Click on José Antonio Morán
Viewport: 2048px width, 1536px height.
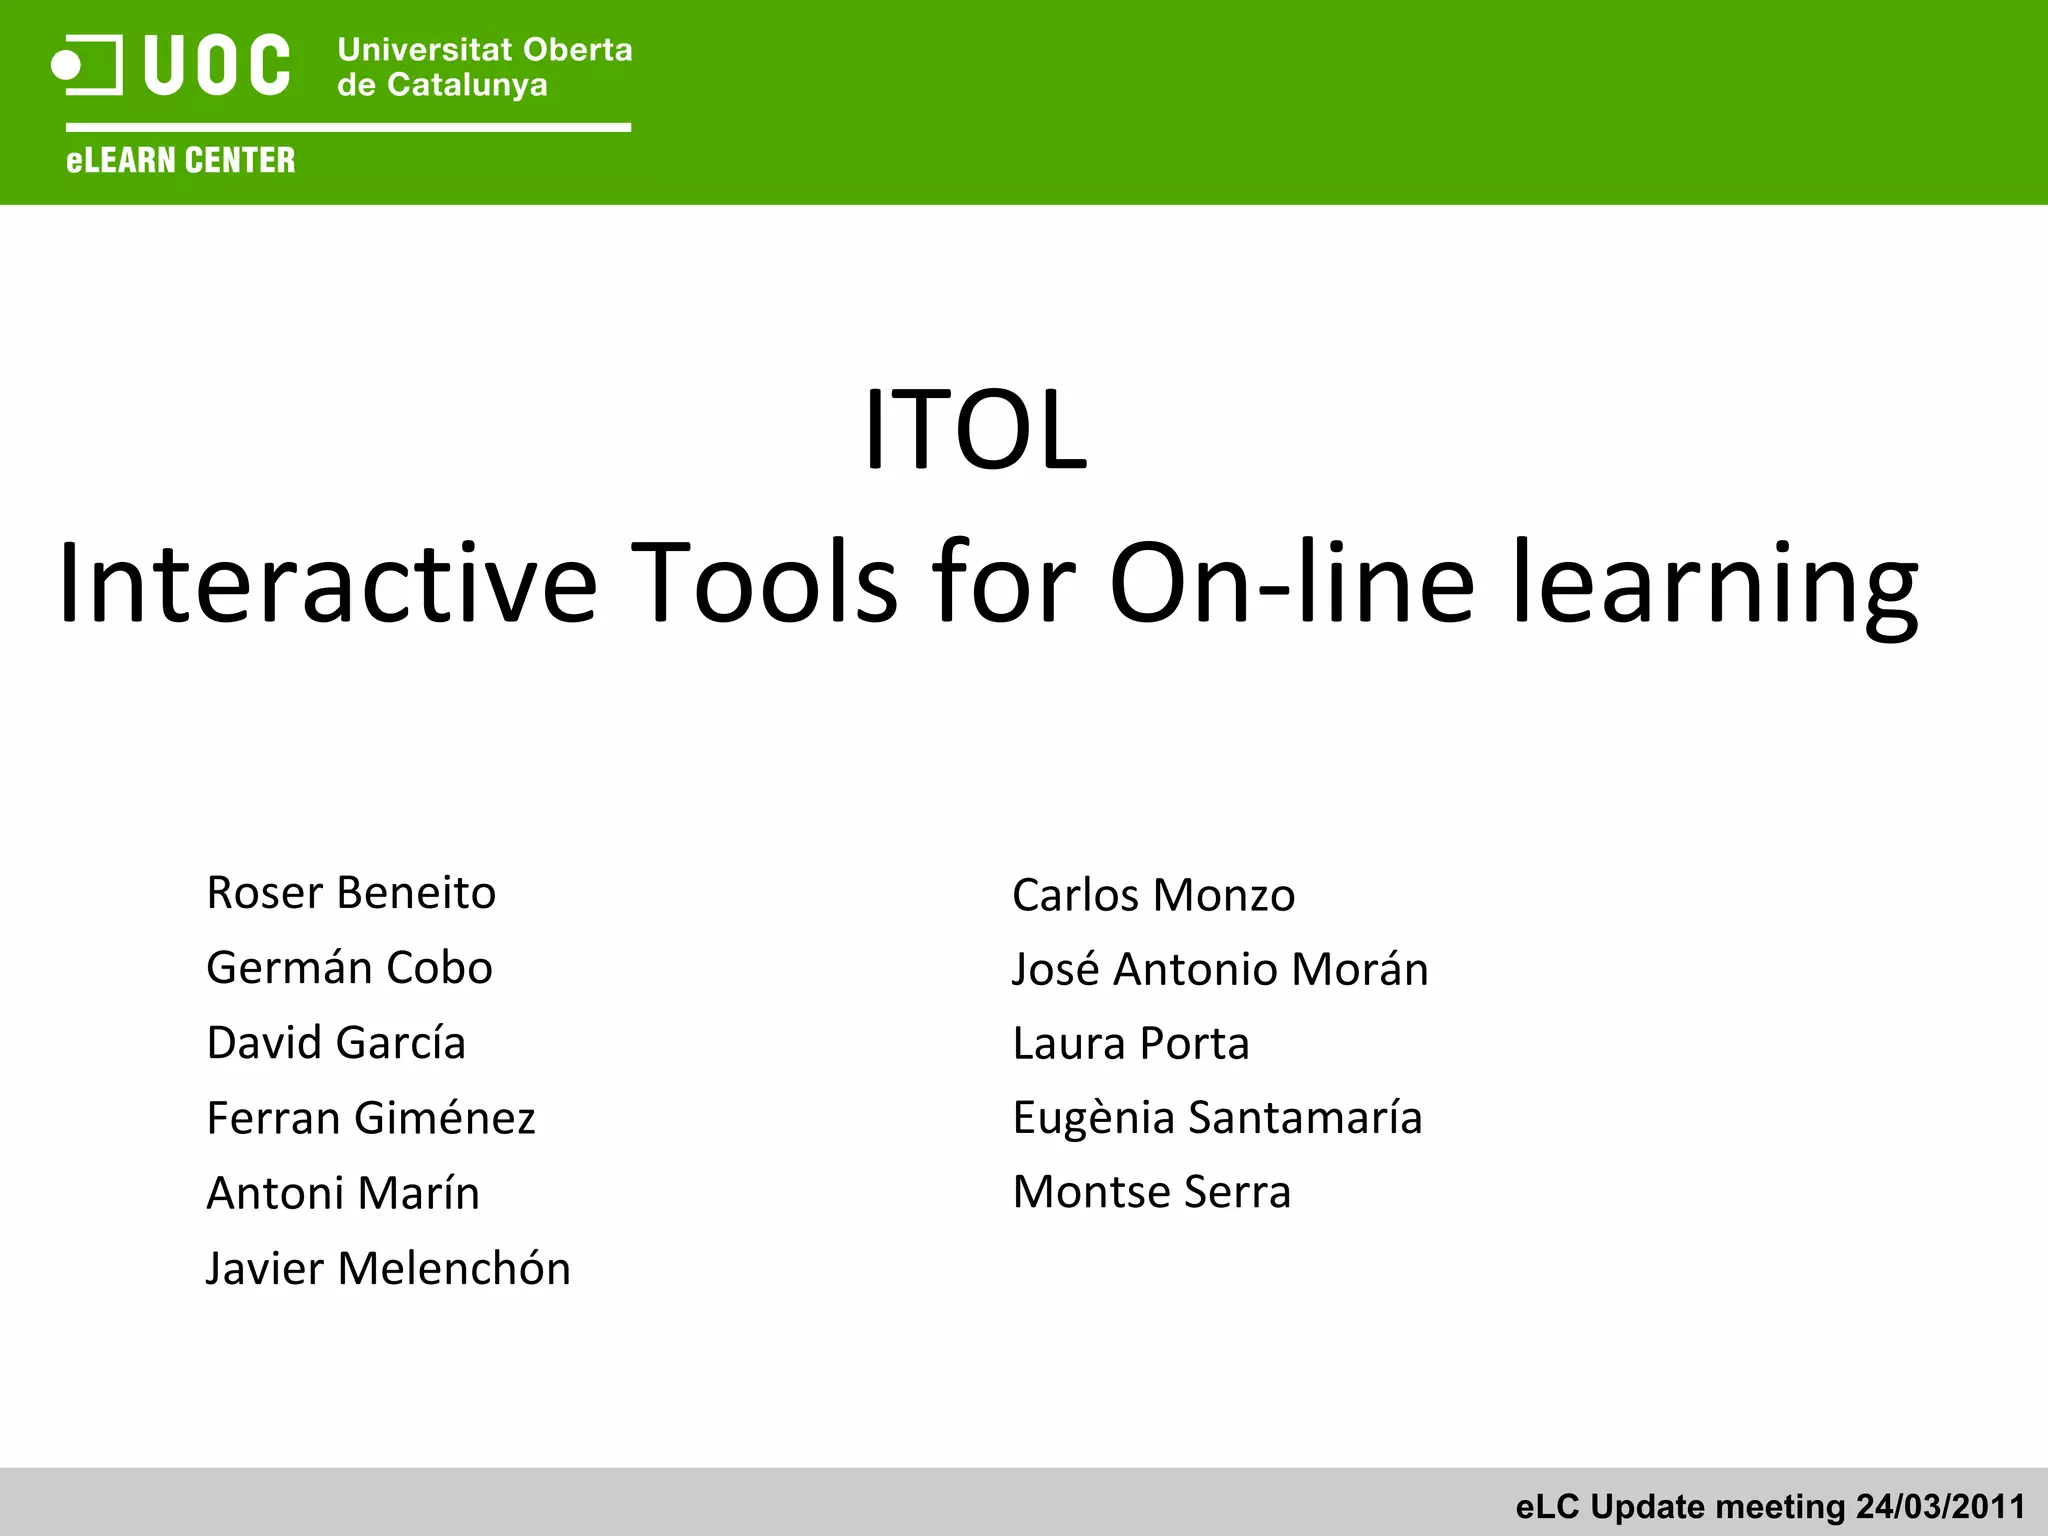point(1220,968)
